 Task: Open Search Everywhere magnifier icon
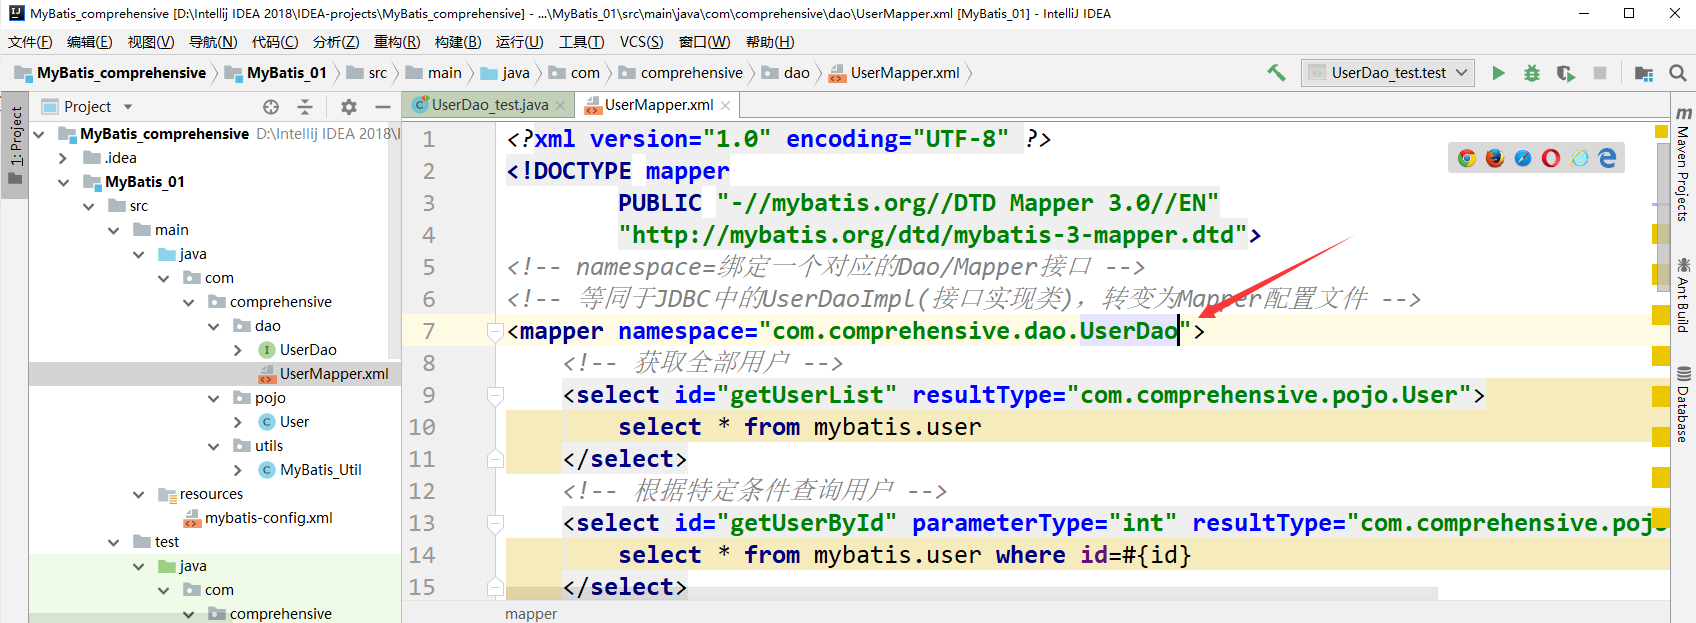pyautogui.click(x=1678, y=73)
